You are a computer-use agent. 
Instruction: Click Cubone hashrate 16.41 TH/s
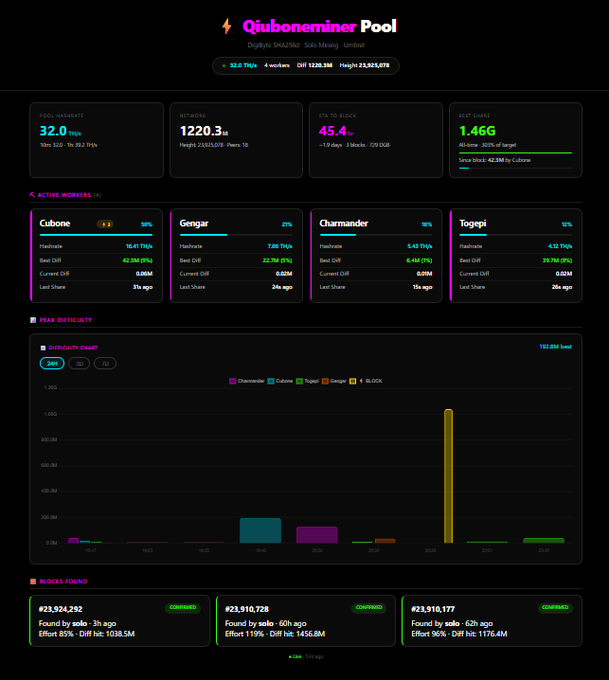[x=139, y=246]
